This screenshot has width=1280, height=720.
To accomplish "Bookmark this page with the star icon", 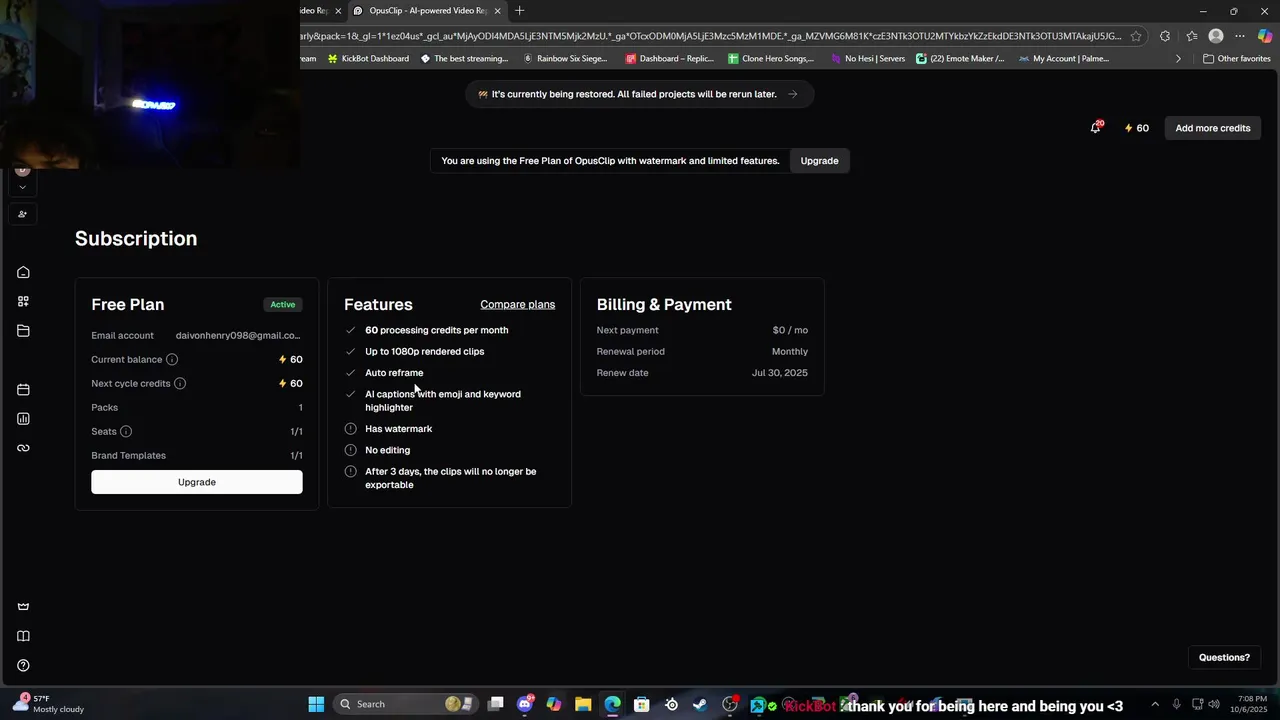I will click(1136, 36).
